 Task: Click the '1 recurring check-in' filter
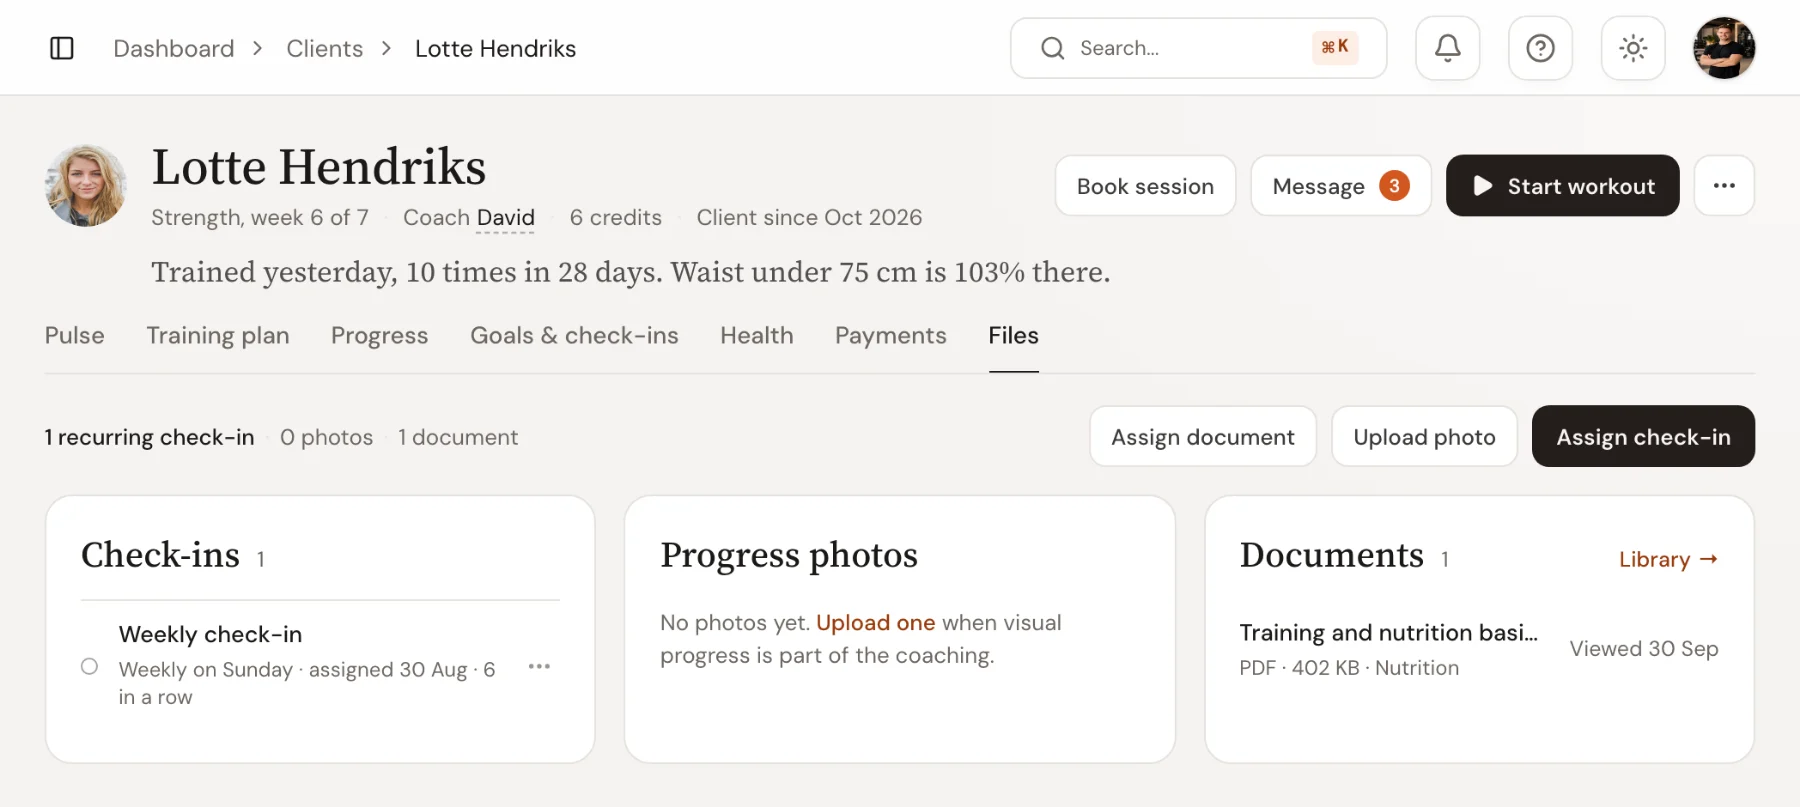click(x=149, y=437)
